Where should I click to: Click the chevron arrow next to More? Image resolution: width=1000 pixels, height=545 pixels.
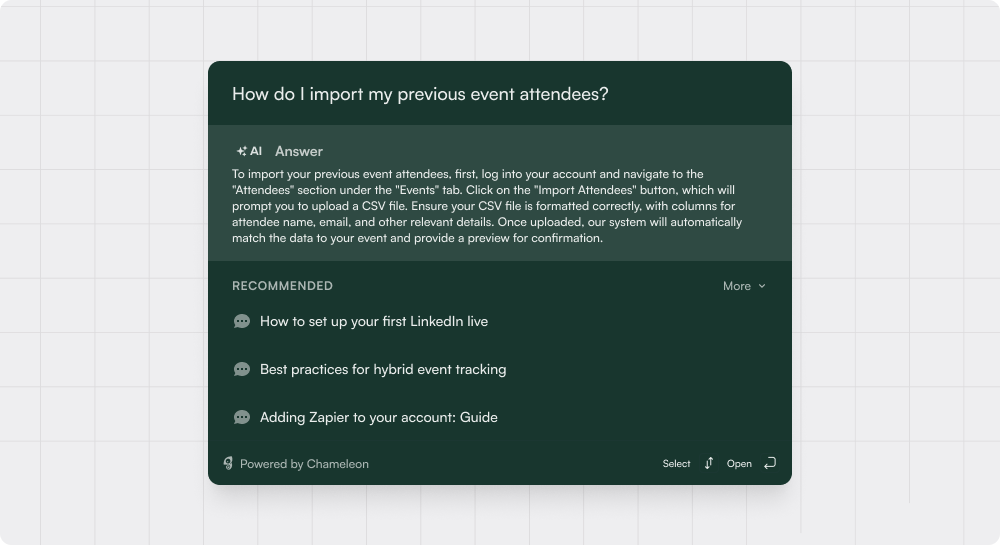pyautogui.click(x=761, y=286)
